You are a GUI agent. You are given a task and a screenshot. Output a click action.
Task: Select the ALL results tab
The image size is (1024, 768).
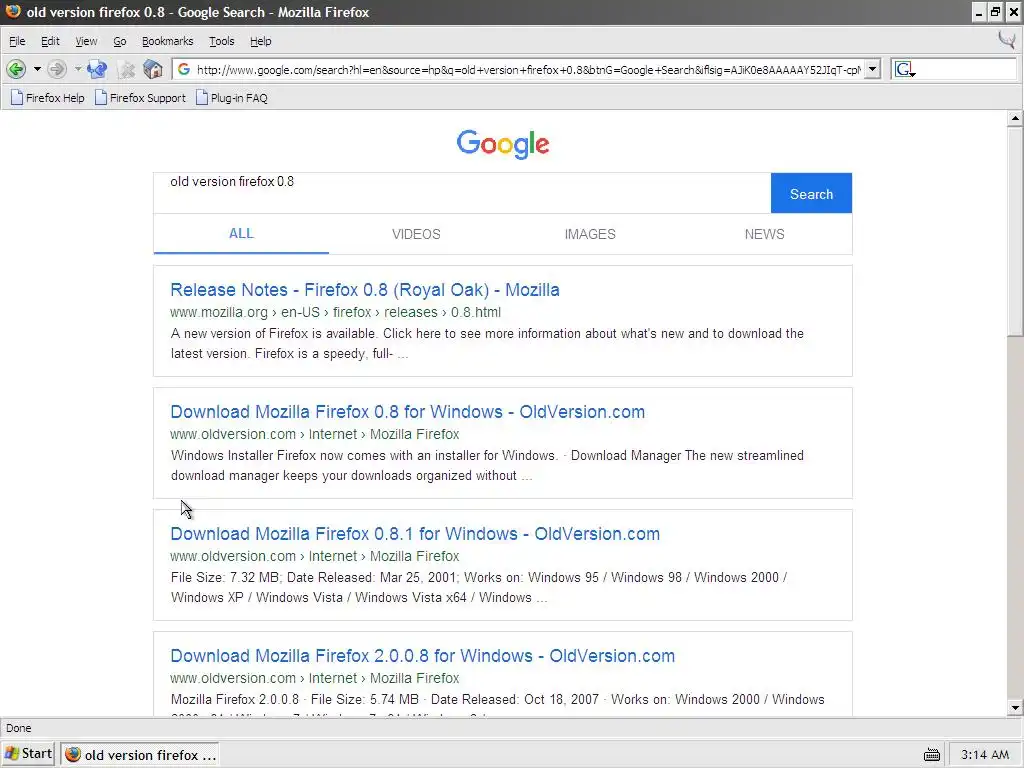point(241,234)
